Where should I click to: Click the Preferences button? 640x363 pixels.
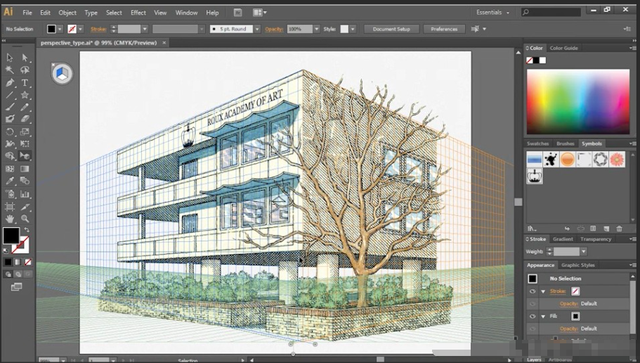[444, 29]
